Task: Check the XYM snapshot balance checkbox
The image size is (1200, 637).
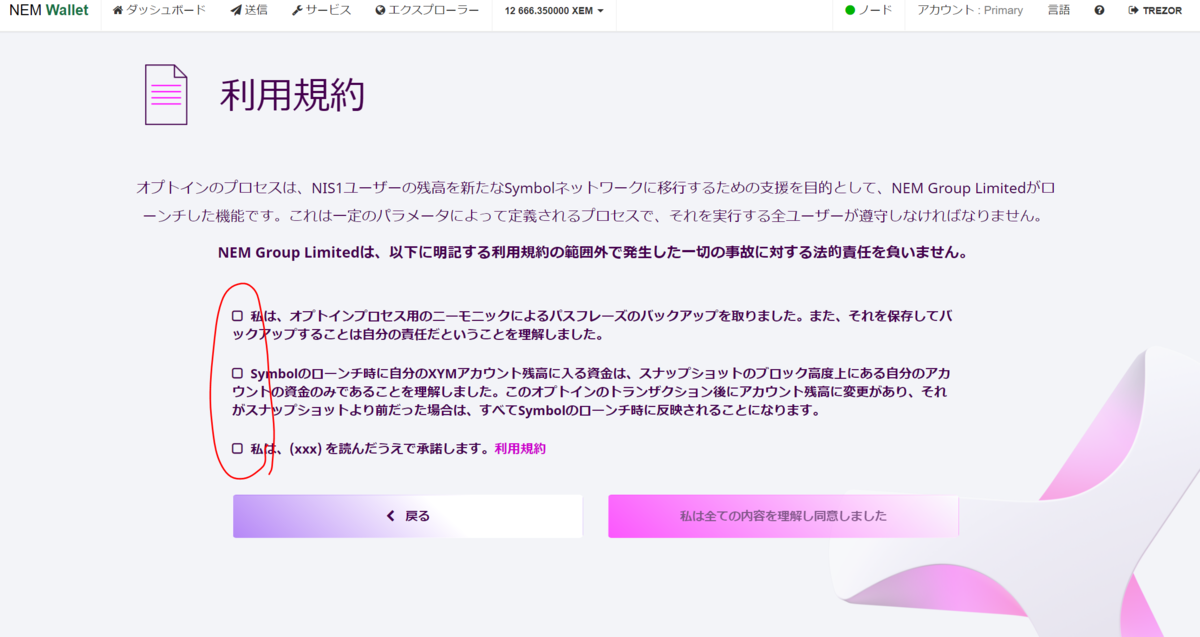Action: click(238, 373)
